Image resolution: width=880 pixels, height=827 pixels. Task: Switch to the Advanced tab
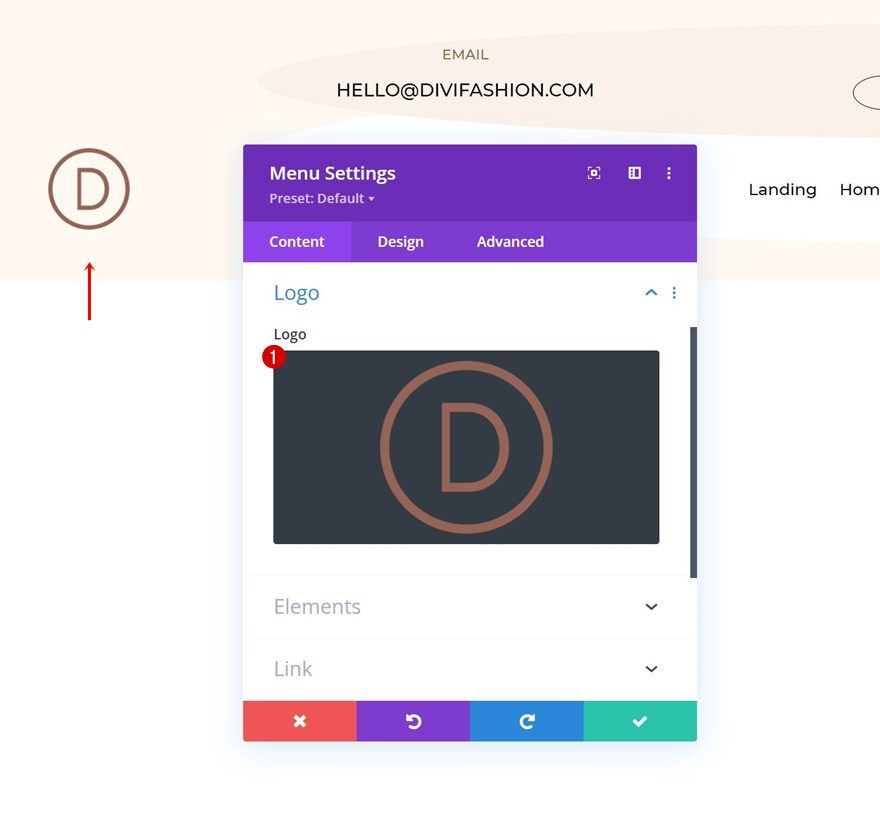tap(509, 241)
